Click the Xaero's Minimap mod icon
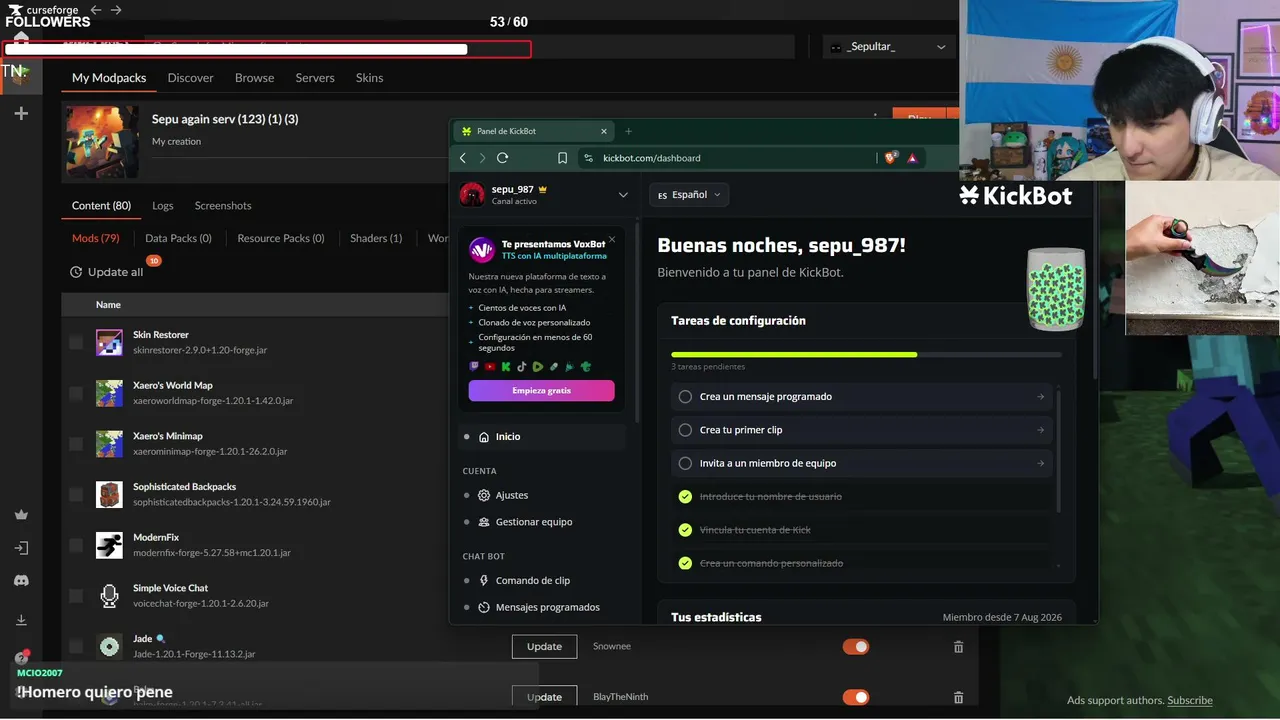The height and width of the screenshot is (720, 1280). pos(109,443)
